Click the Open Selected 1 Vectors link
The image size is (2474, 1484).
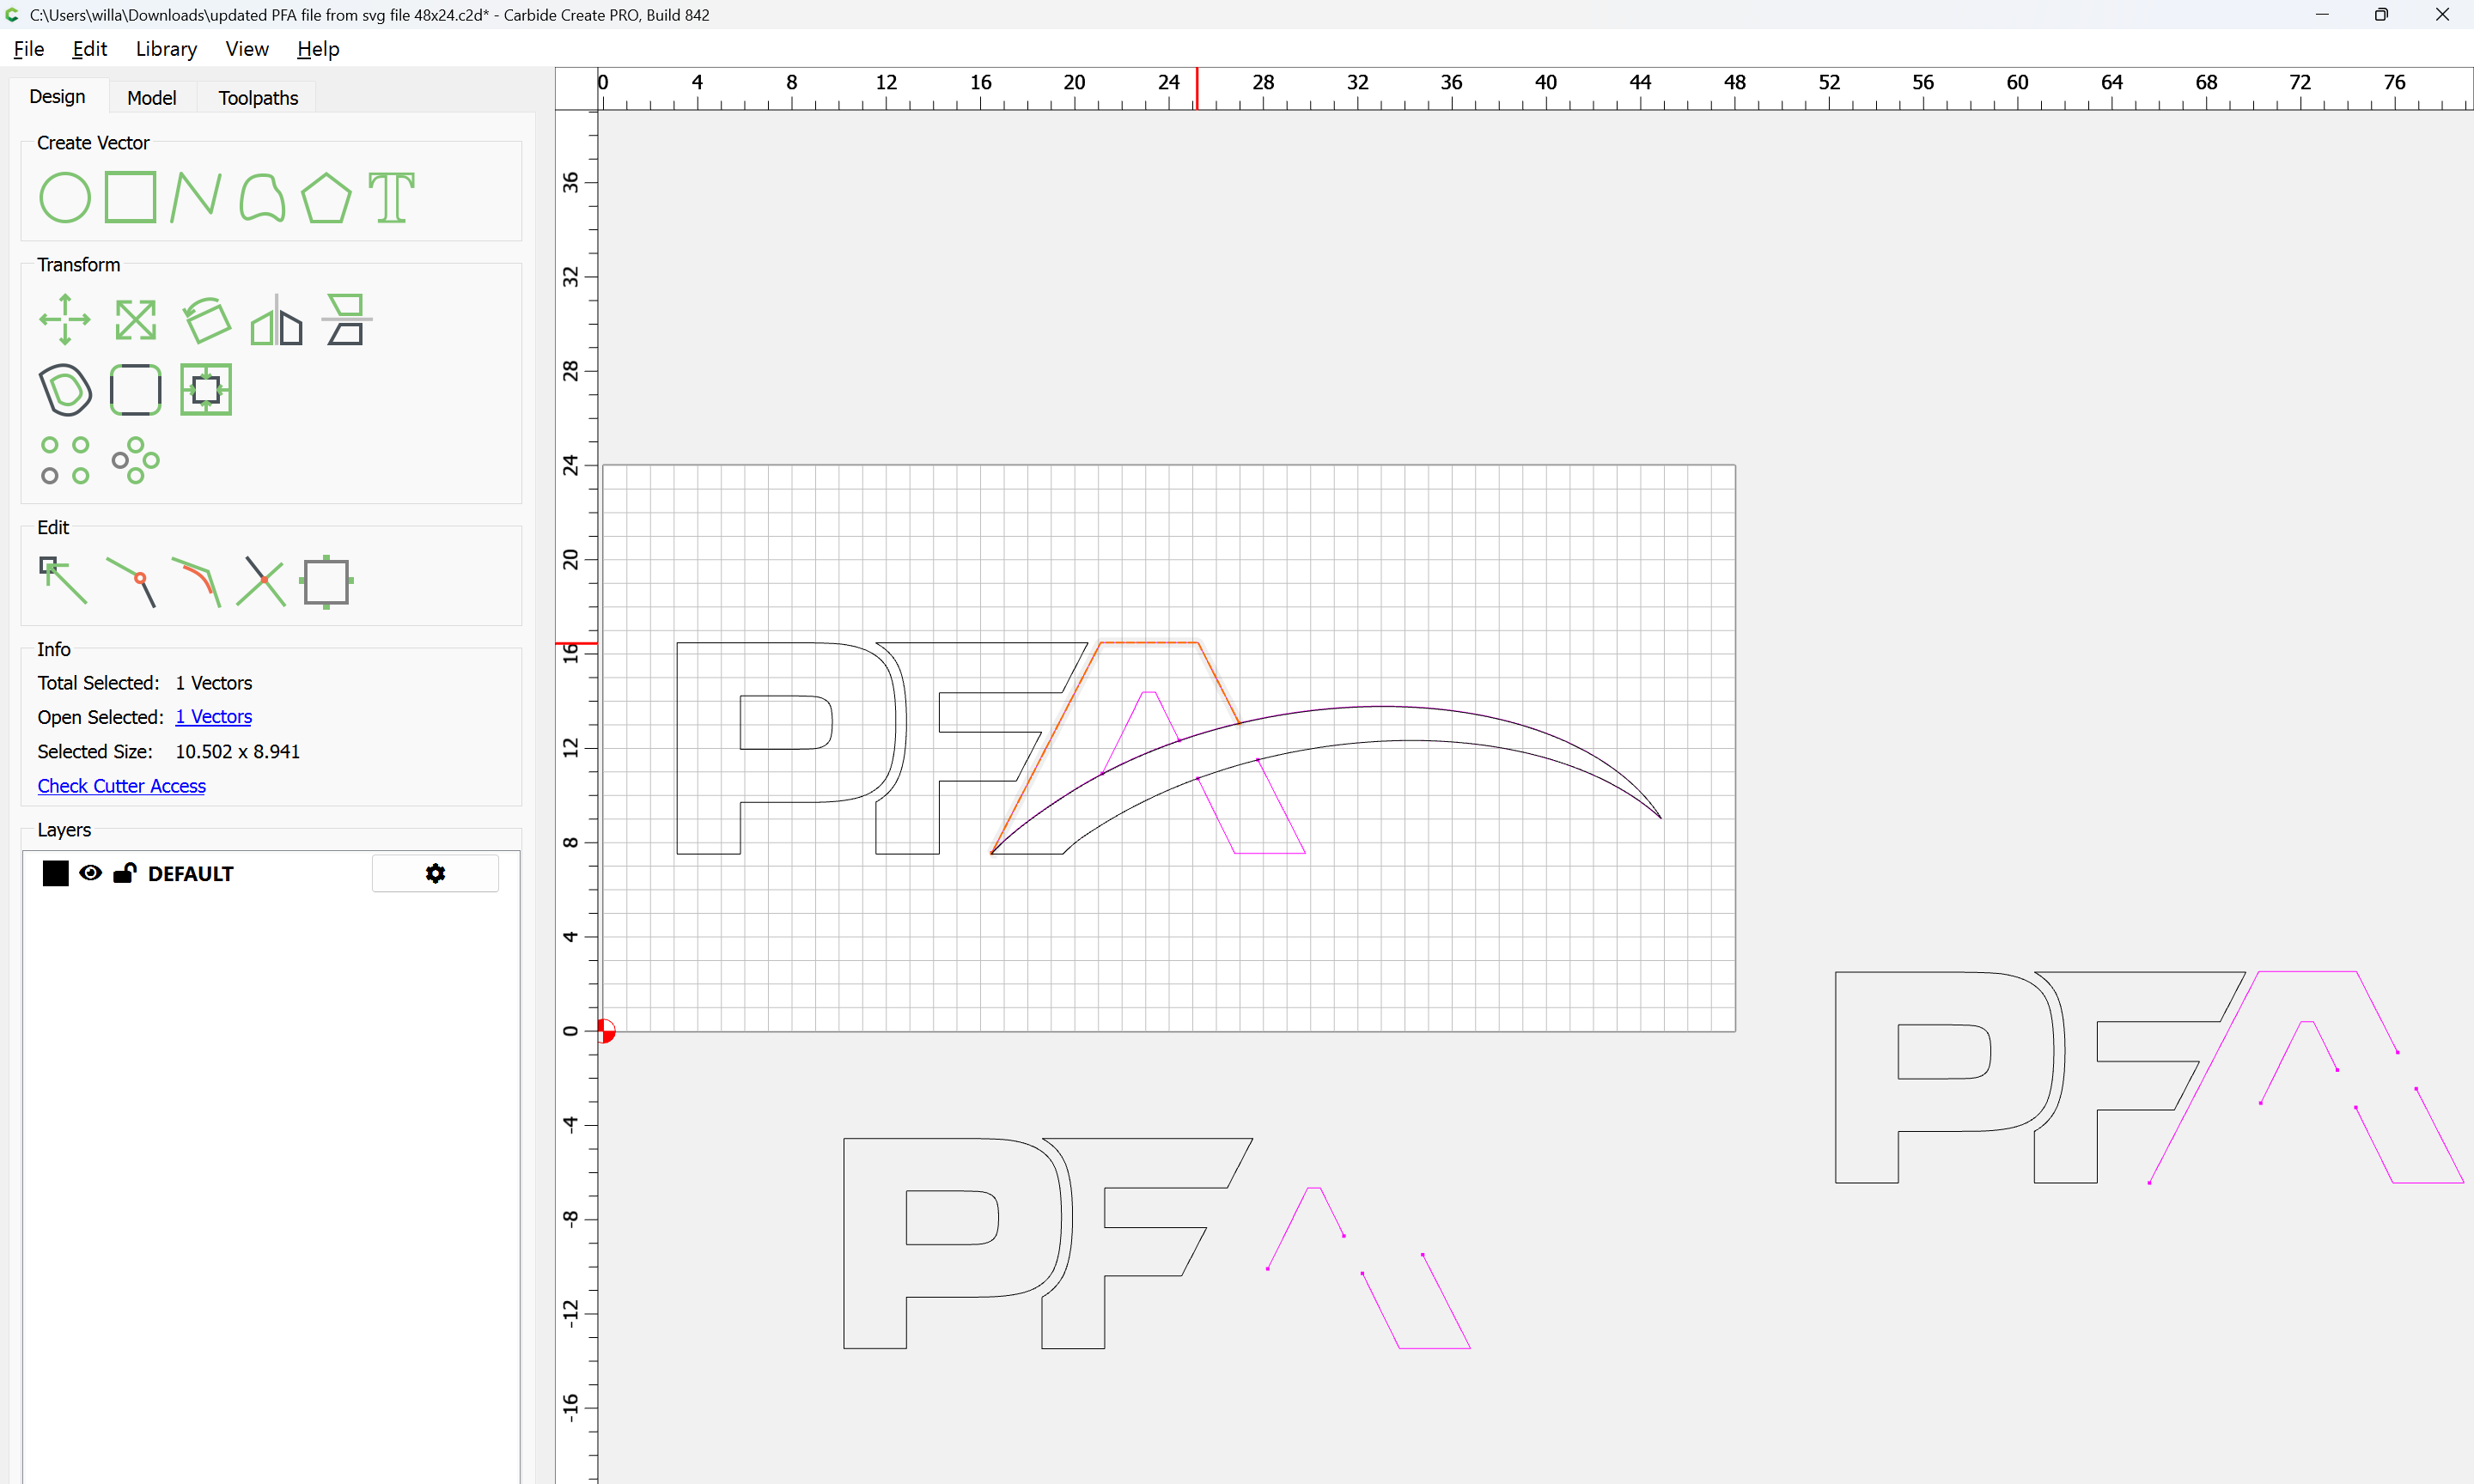click(213, 717)
